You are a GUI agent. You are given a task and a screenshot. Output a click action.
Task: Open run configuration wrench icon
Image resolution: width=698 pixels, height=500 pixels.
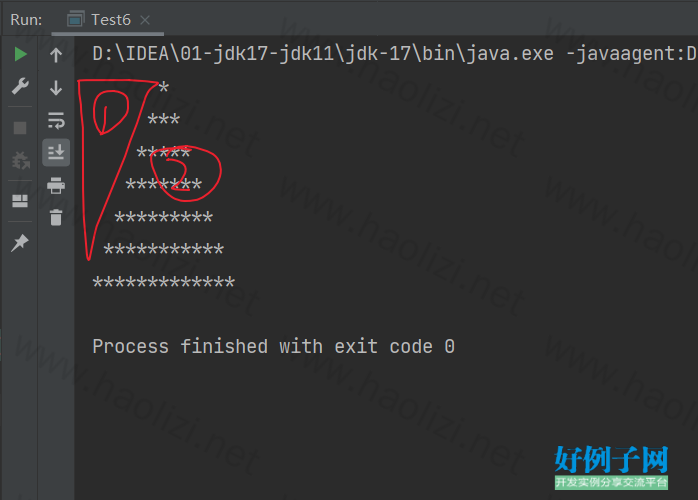pos(20,86)
